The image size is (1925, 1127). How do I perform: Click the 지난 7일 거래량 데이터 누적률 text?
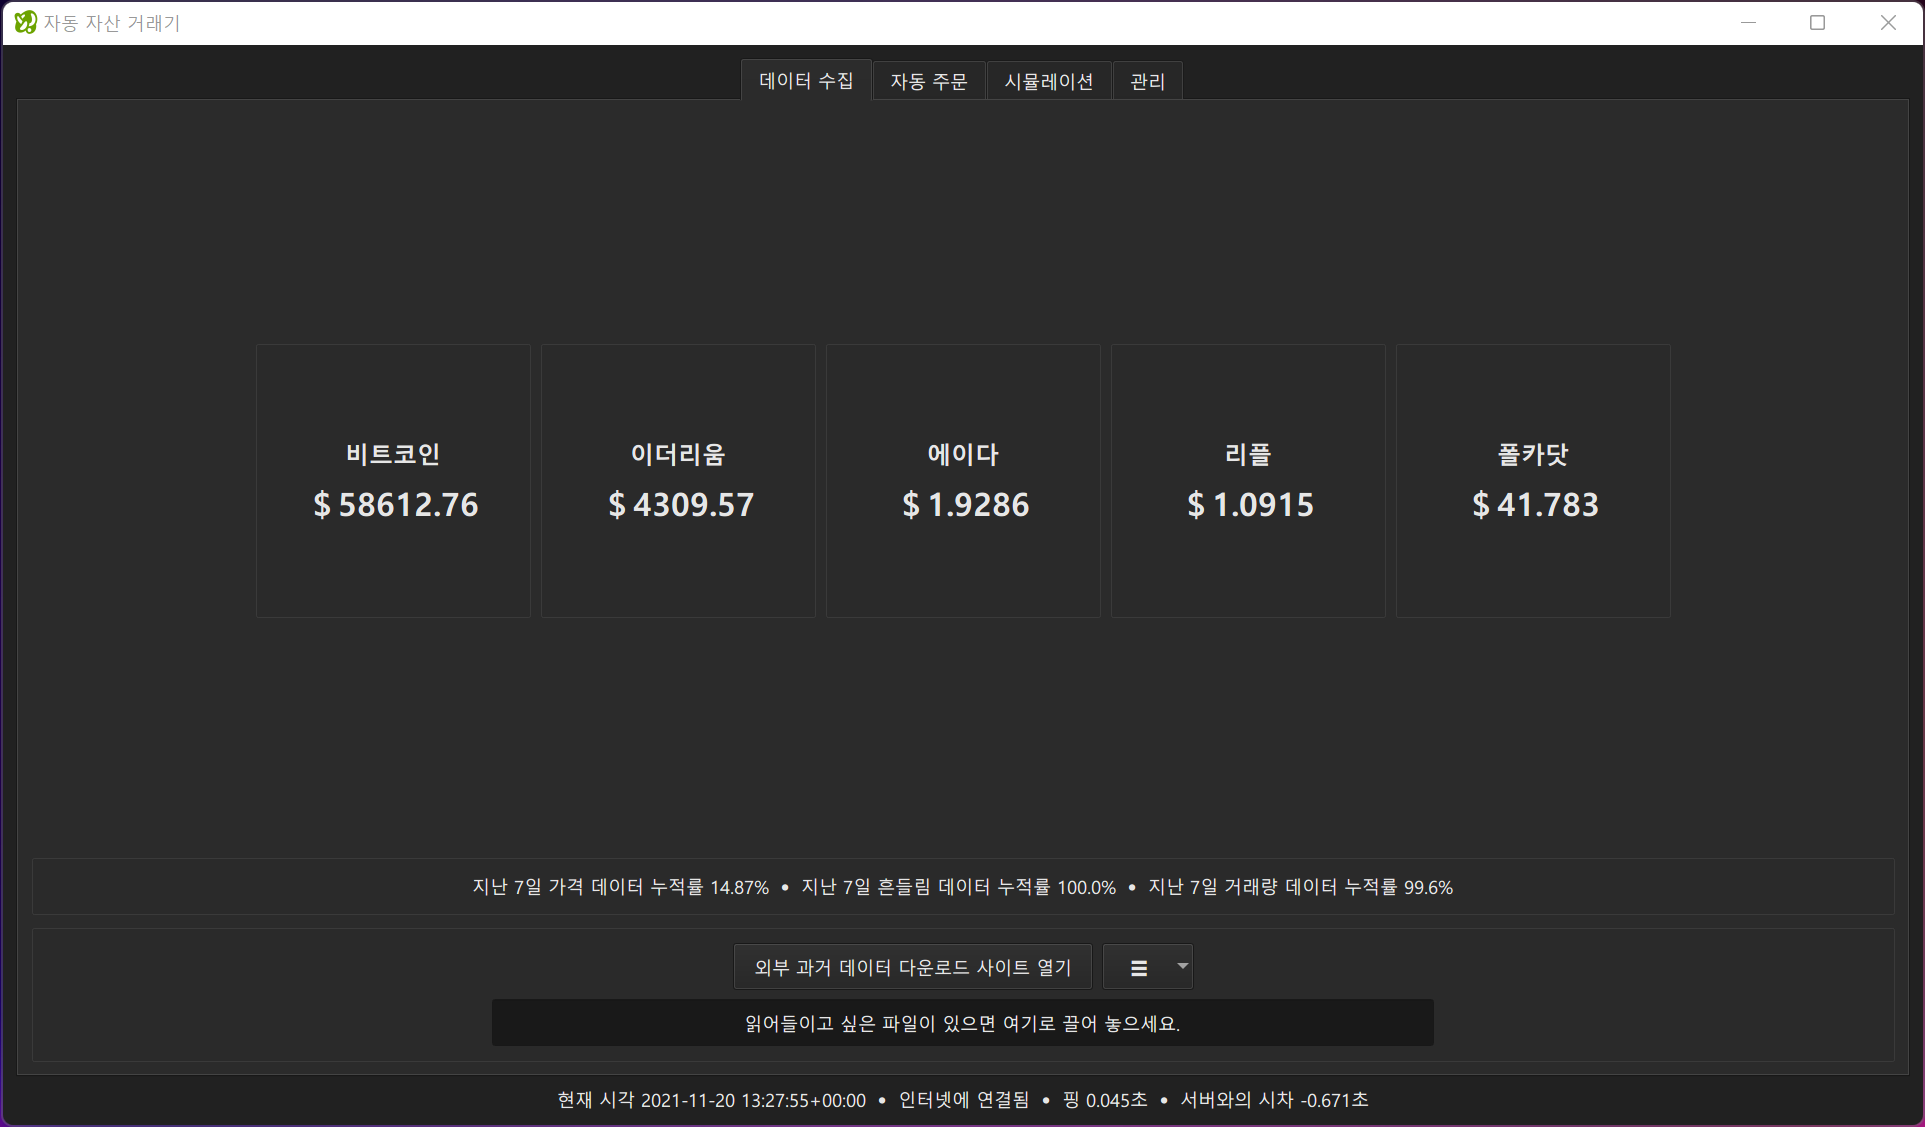click(1300, 887)
